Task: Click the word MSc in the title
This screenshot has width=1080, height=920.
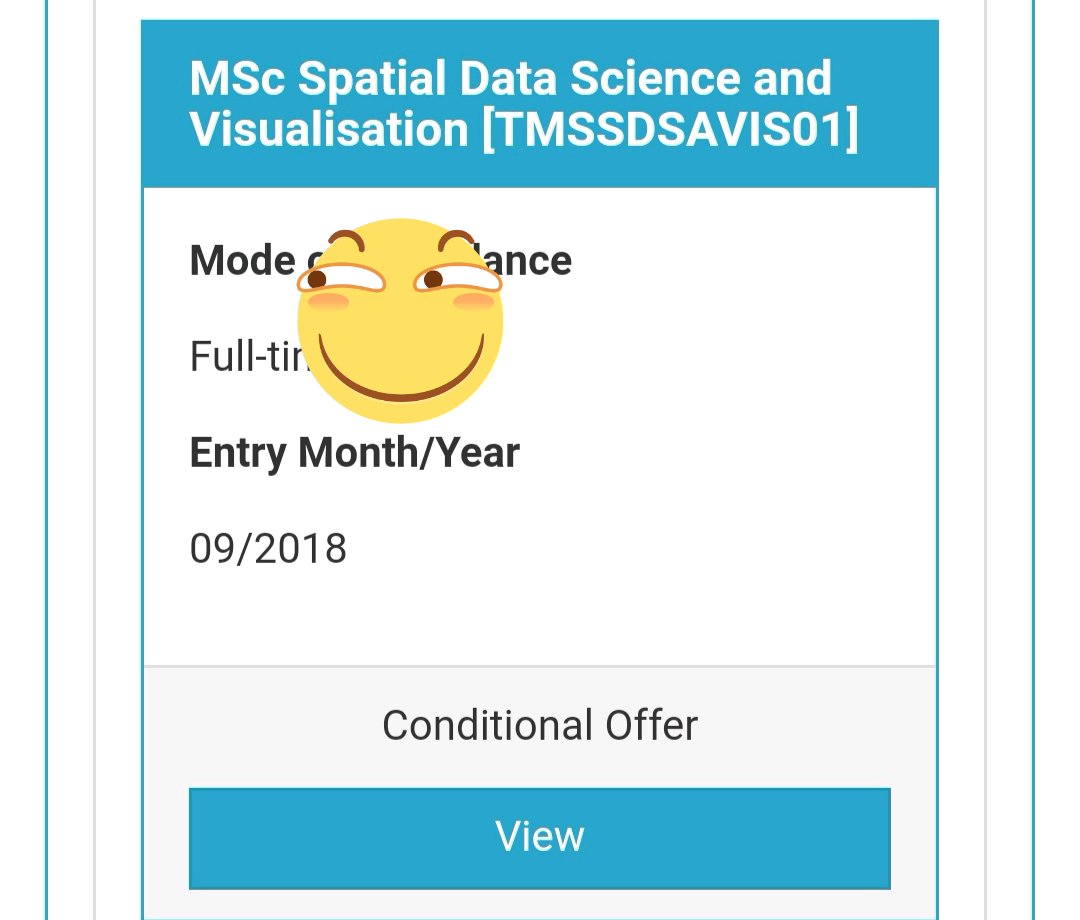Action: (237, 79)
